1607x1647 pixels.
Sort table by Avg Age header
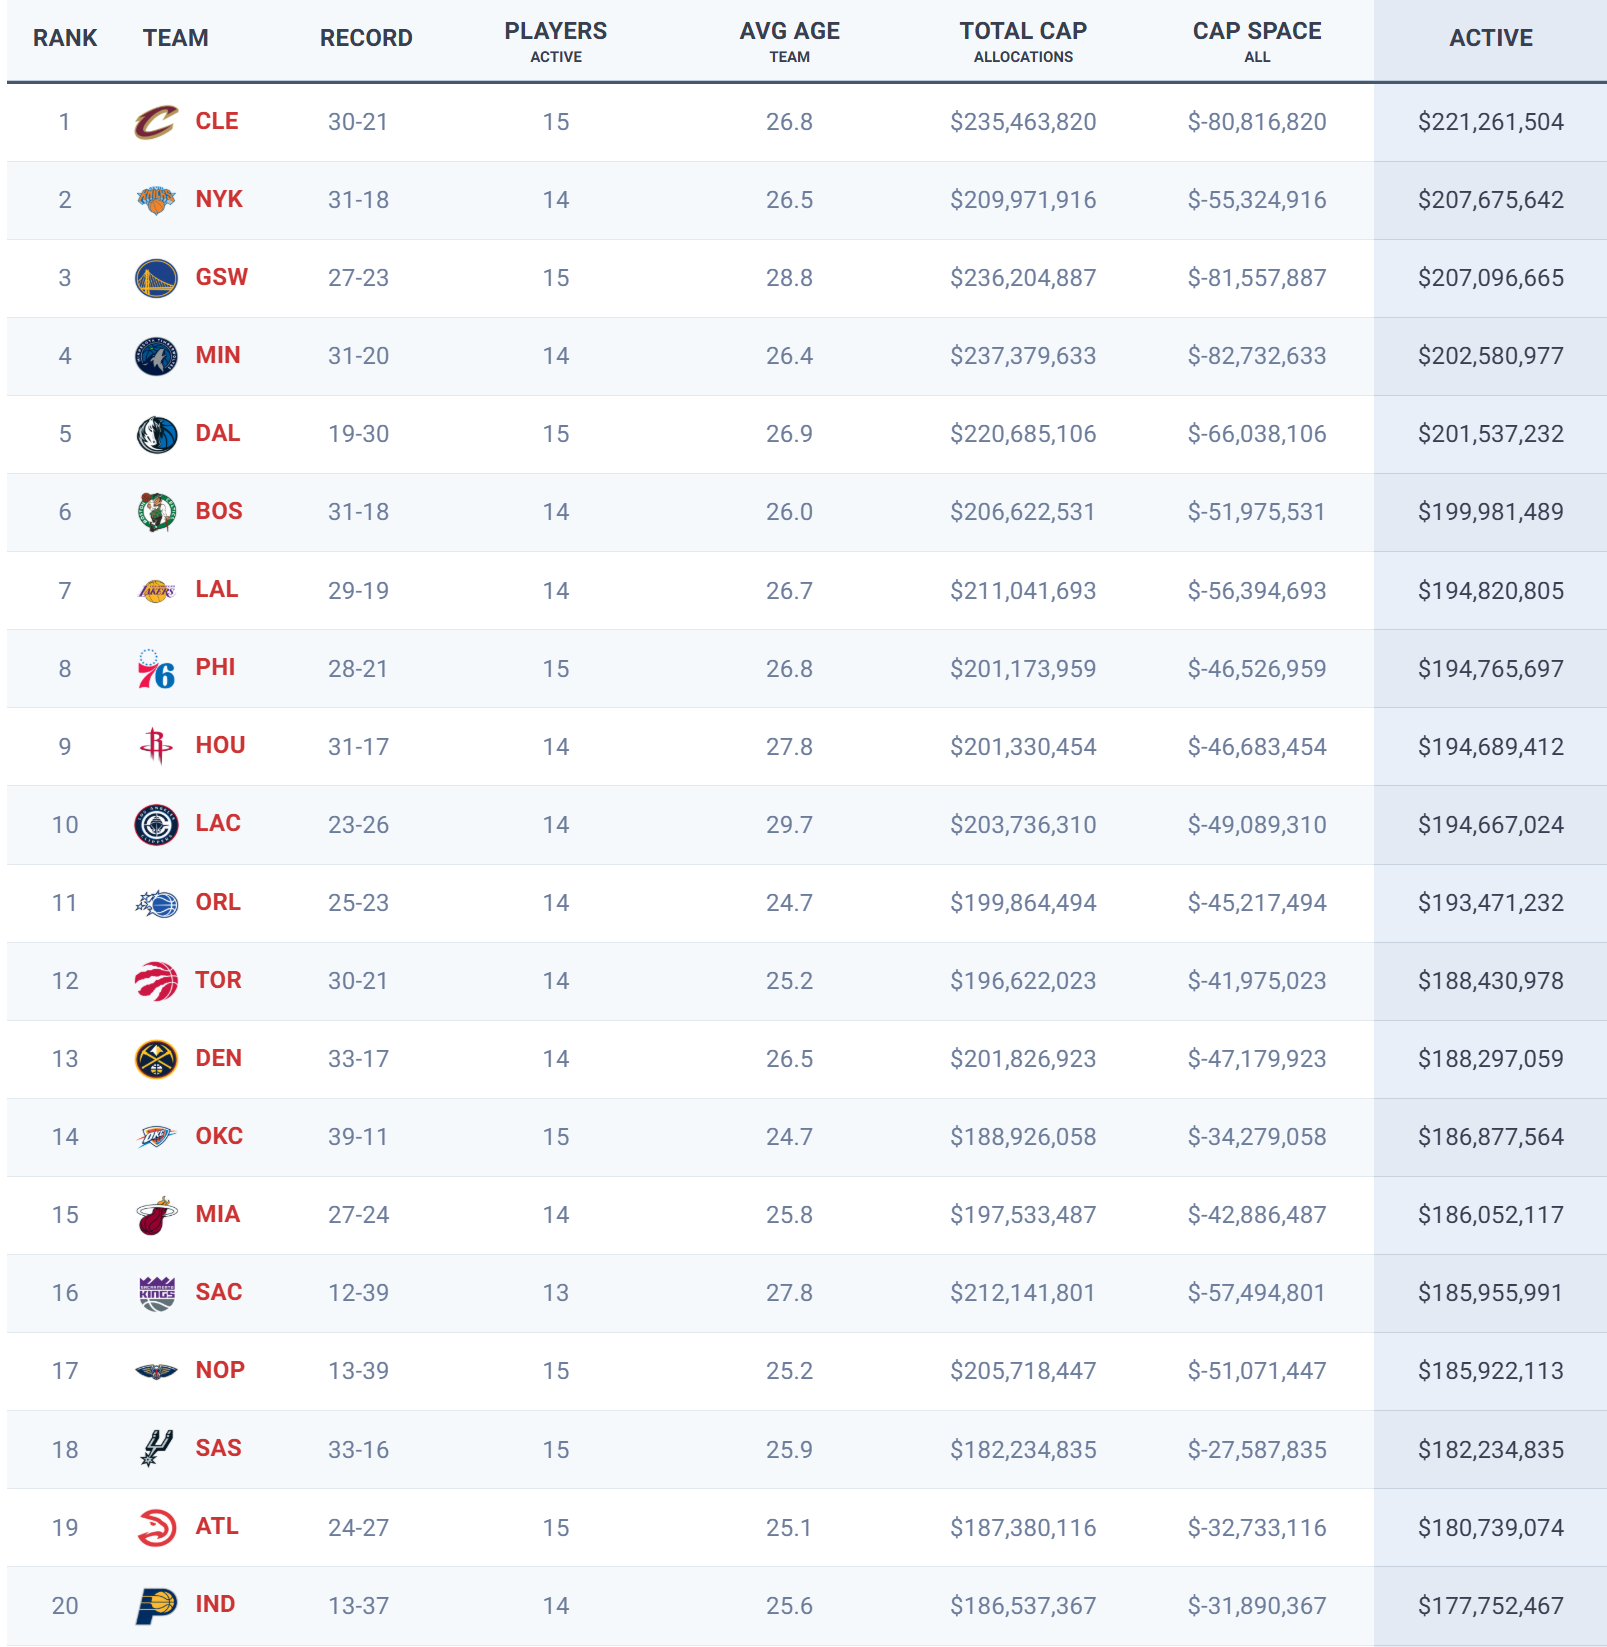(x=789, y=41)
